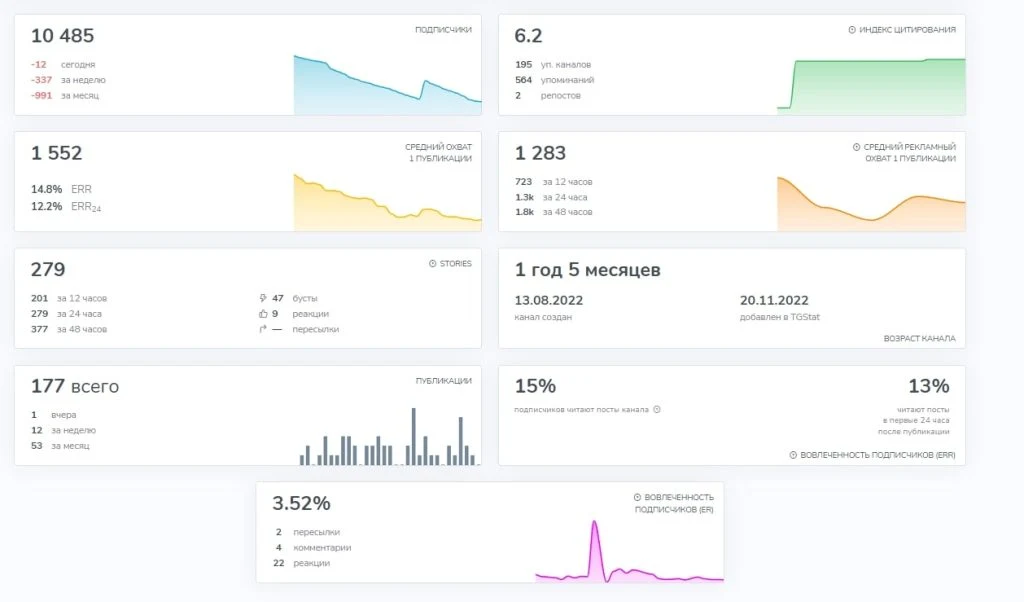The image size is (1024, 602).
Task: Select the 15% subscribers reading value
Action: (536, 387)
